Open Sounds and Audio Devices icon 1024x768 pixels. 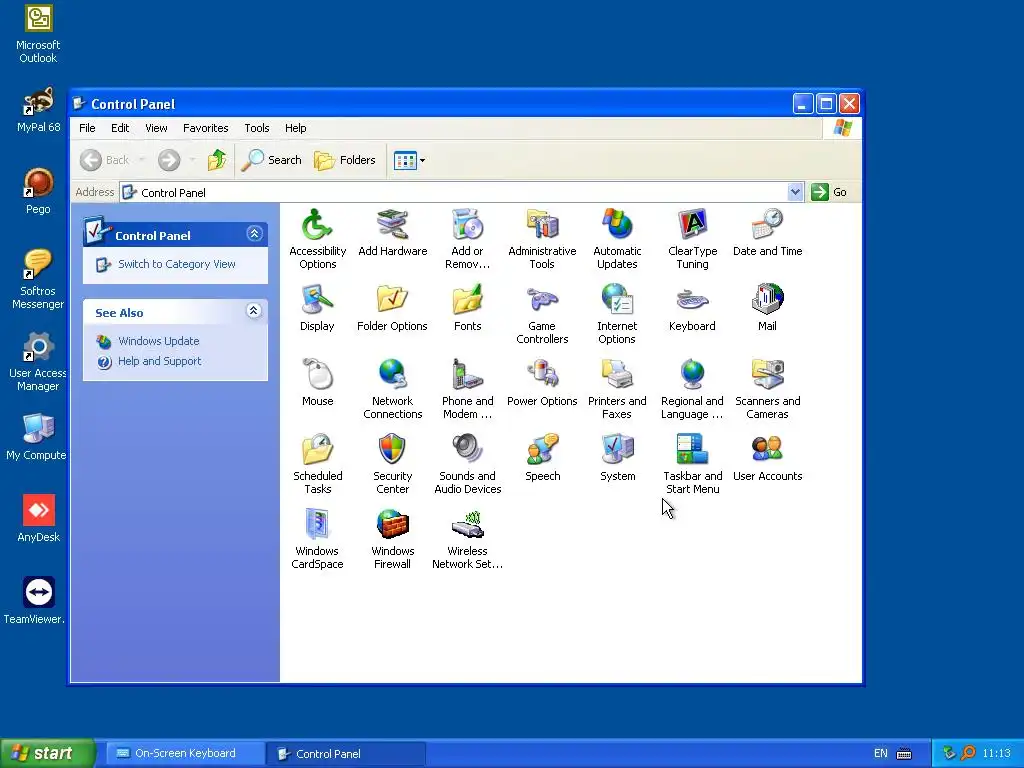pyautogui.click(x=468, y=464)
